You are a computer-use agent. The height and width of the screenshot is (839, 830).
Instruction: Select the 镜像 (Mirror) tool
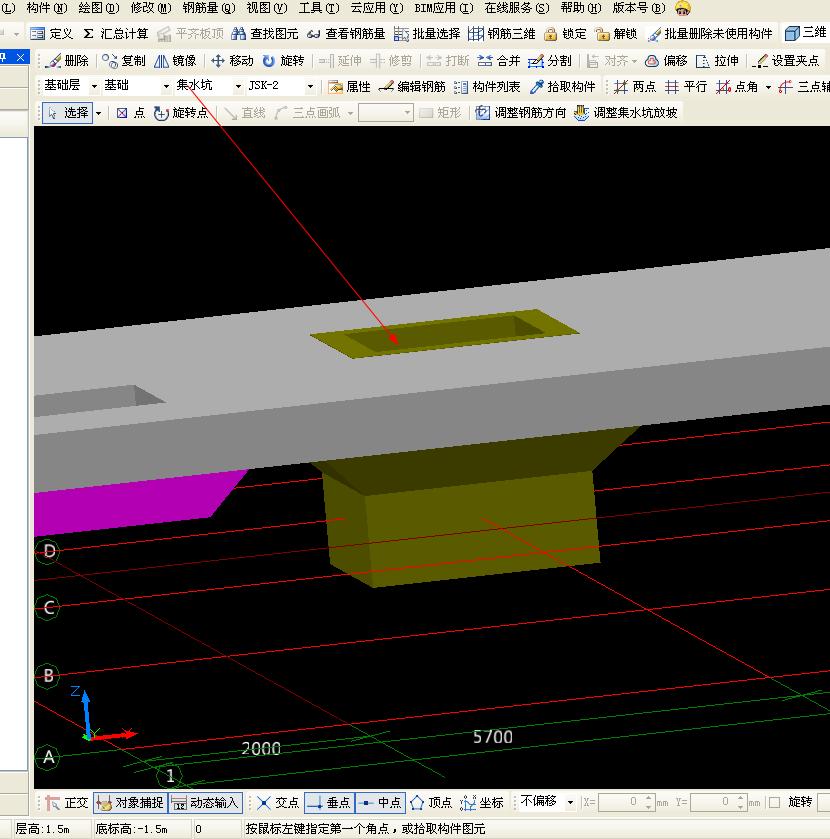pos(175,61)
